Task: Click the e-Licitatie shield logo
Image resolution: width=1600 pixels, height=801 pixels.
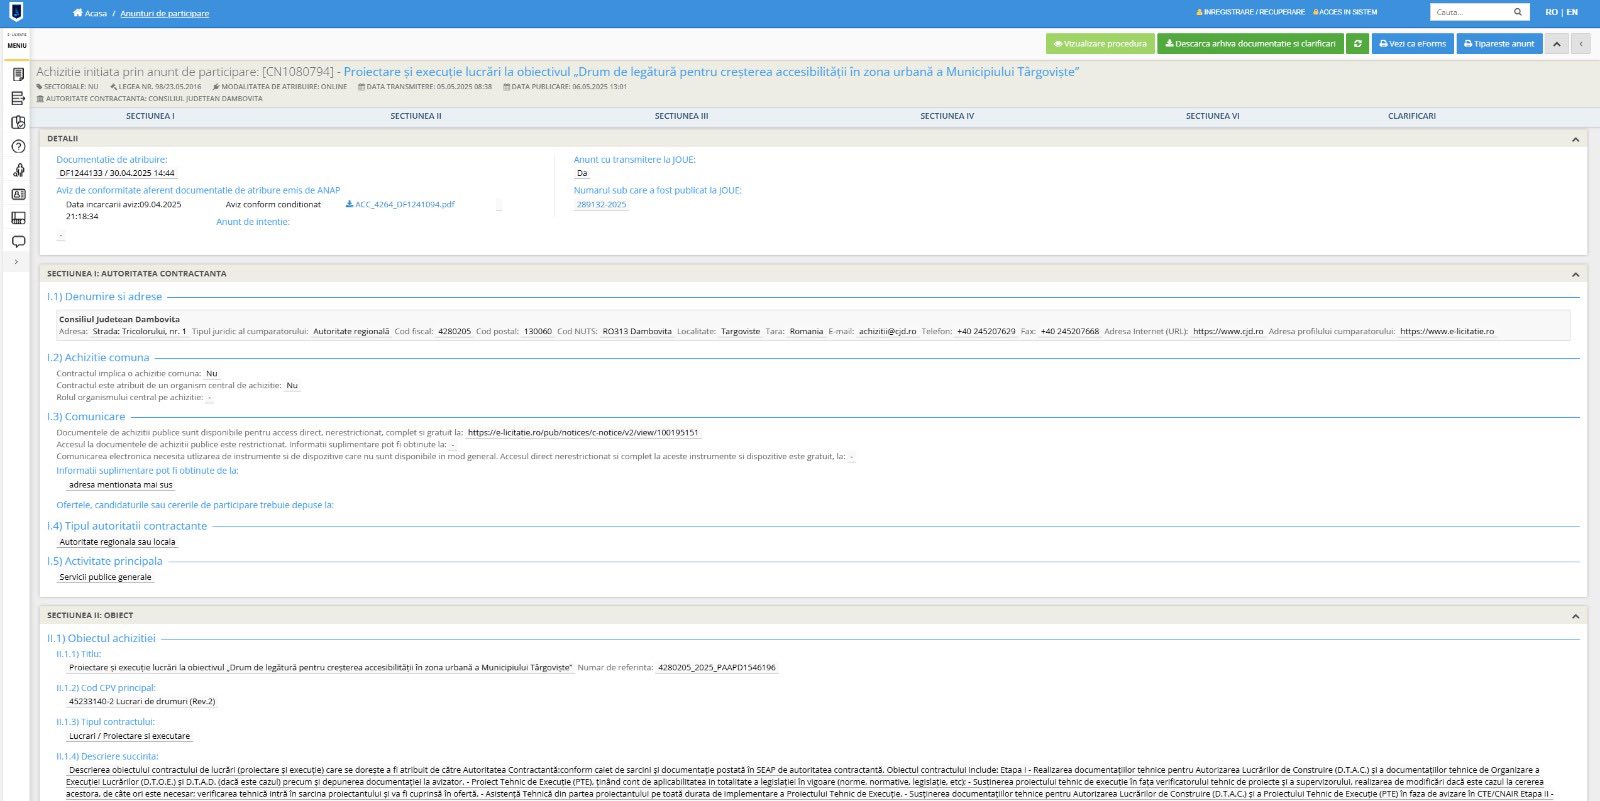Action: [x=16, y=12]
